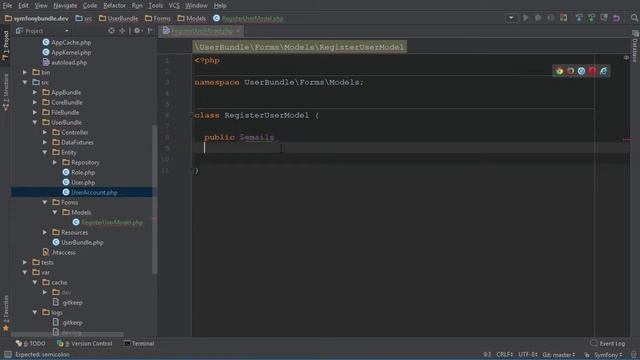Screen dimensions: 640x360
Task: Collapse the Entity folder
Action: pos(45,152)
